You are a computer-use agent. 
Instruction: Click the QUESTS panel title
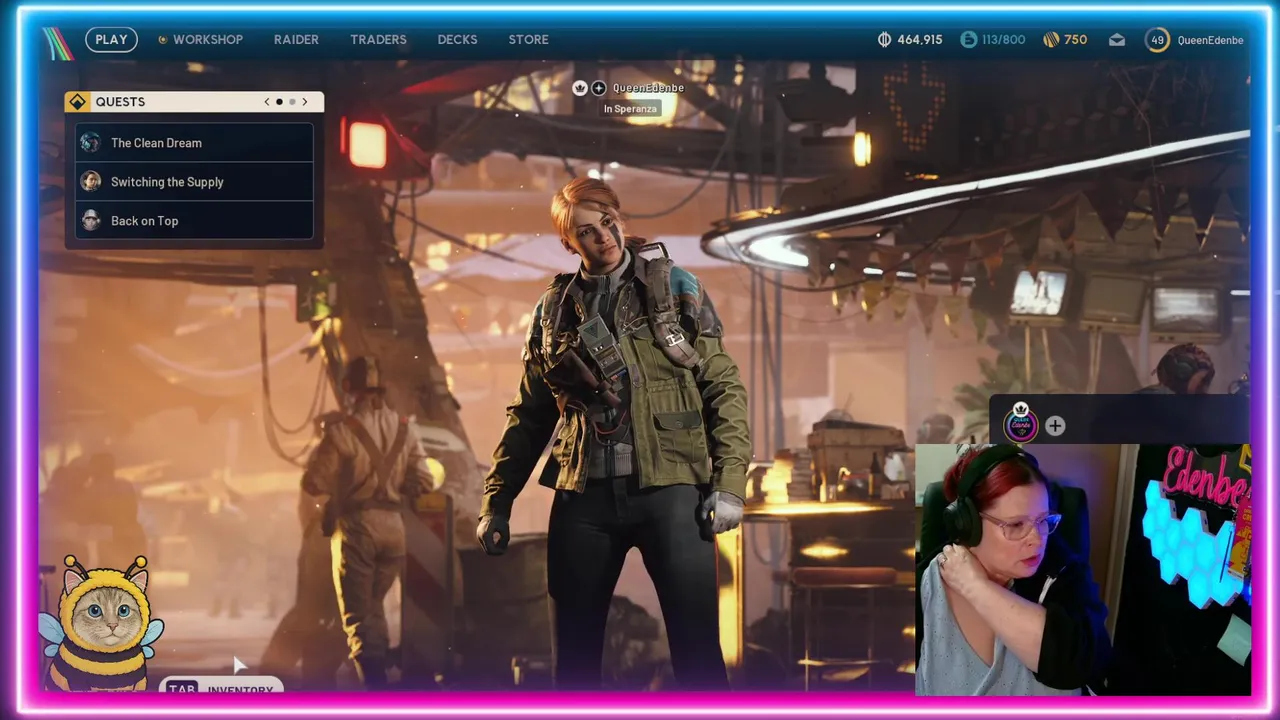coord(120,102)
